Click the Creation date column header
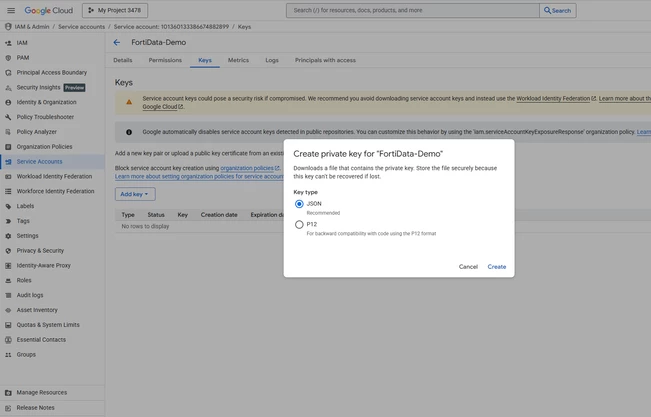The image size is (651, 417). 219,215
